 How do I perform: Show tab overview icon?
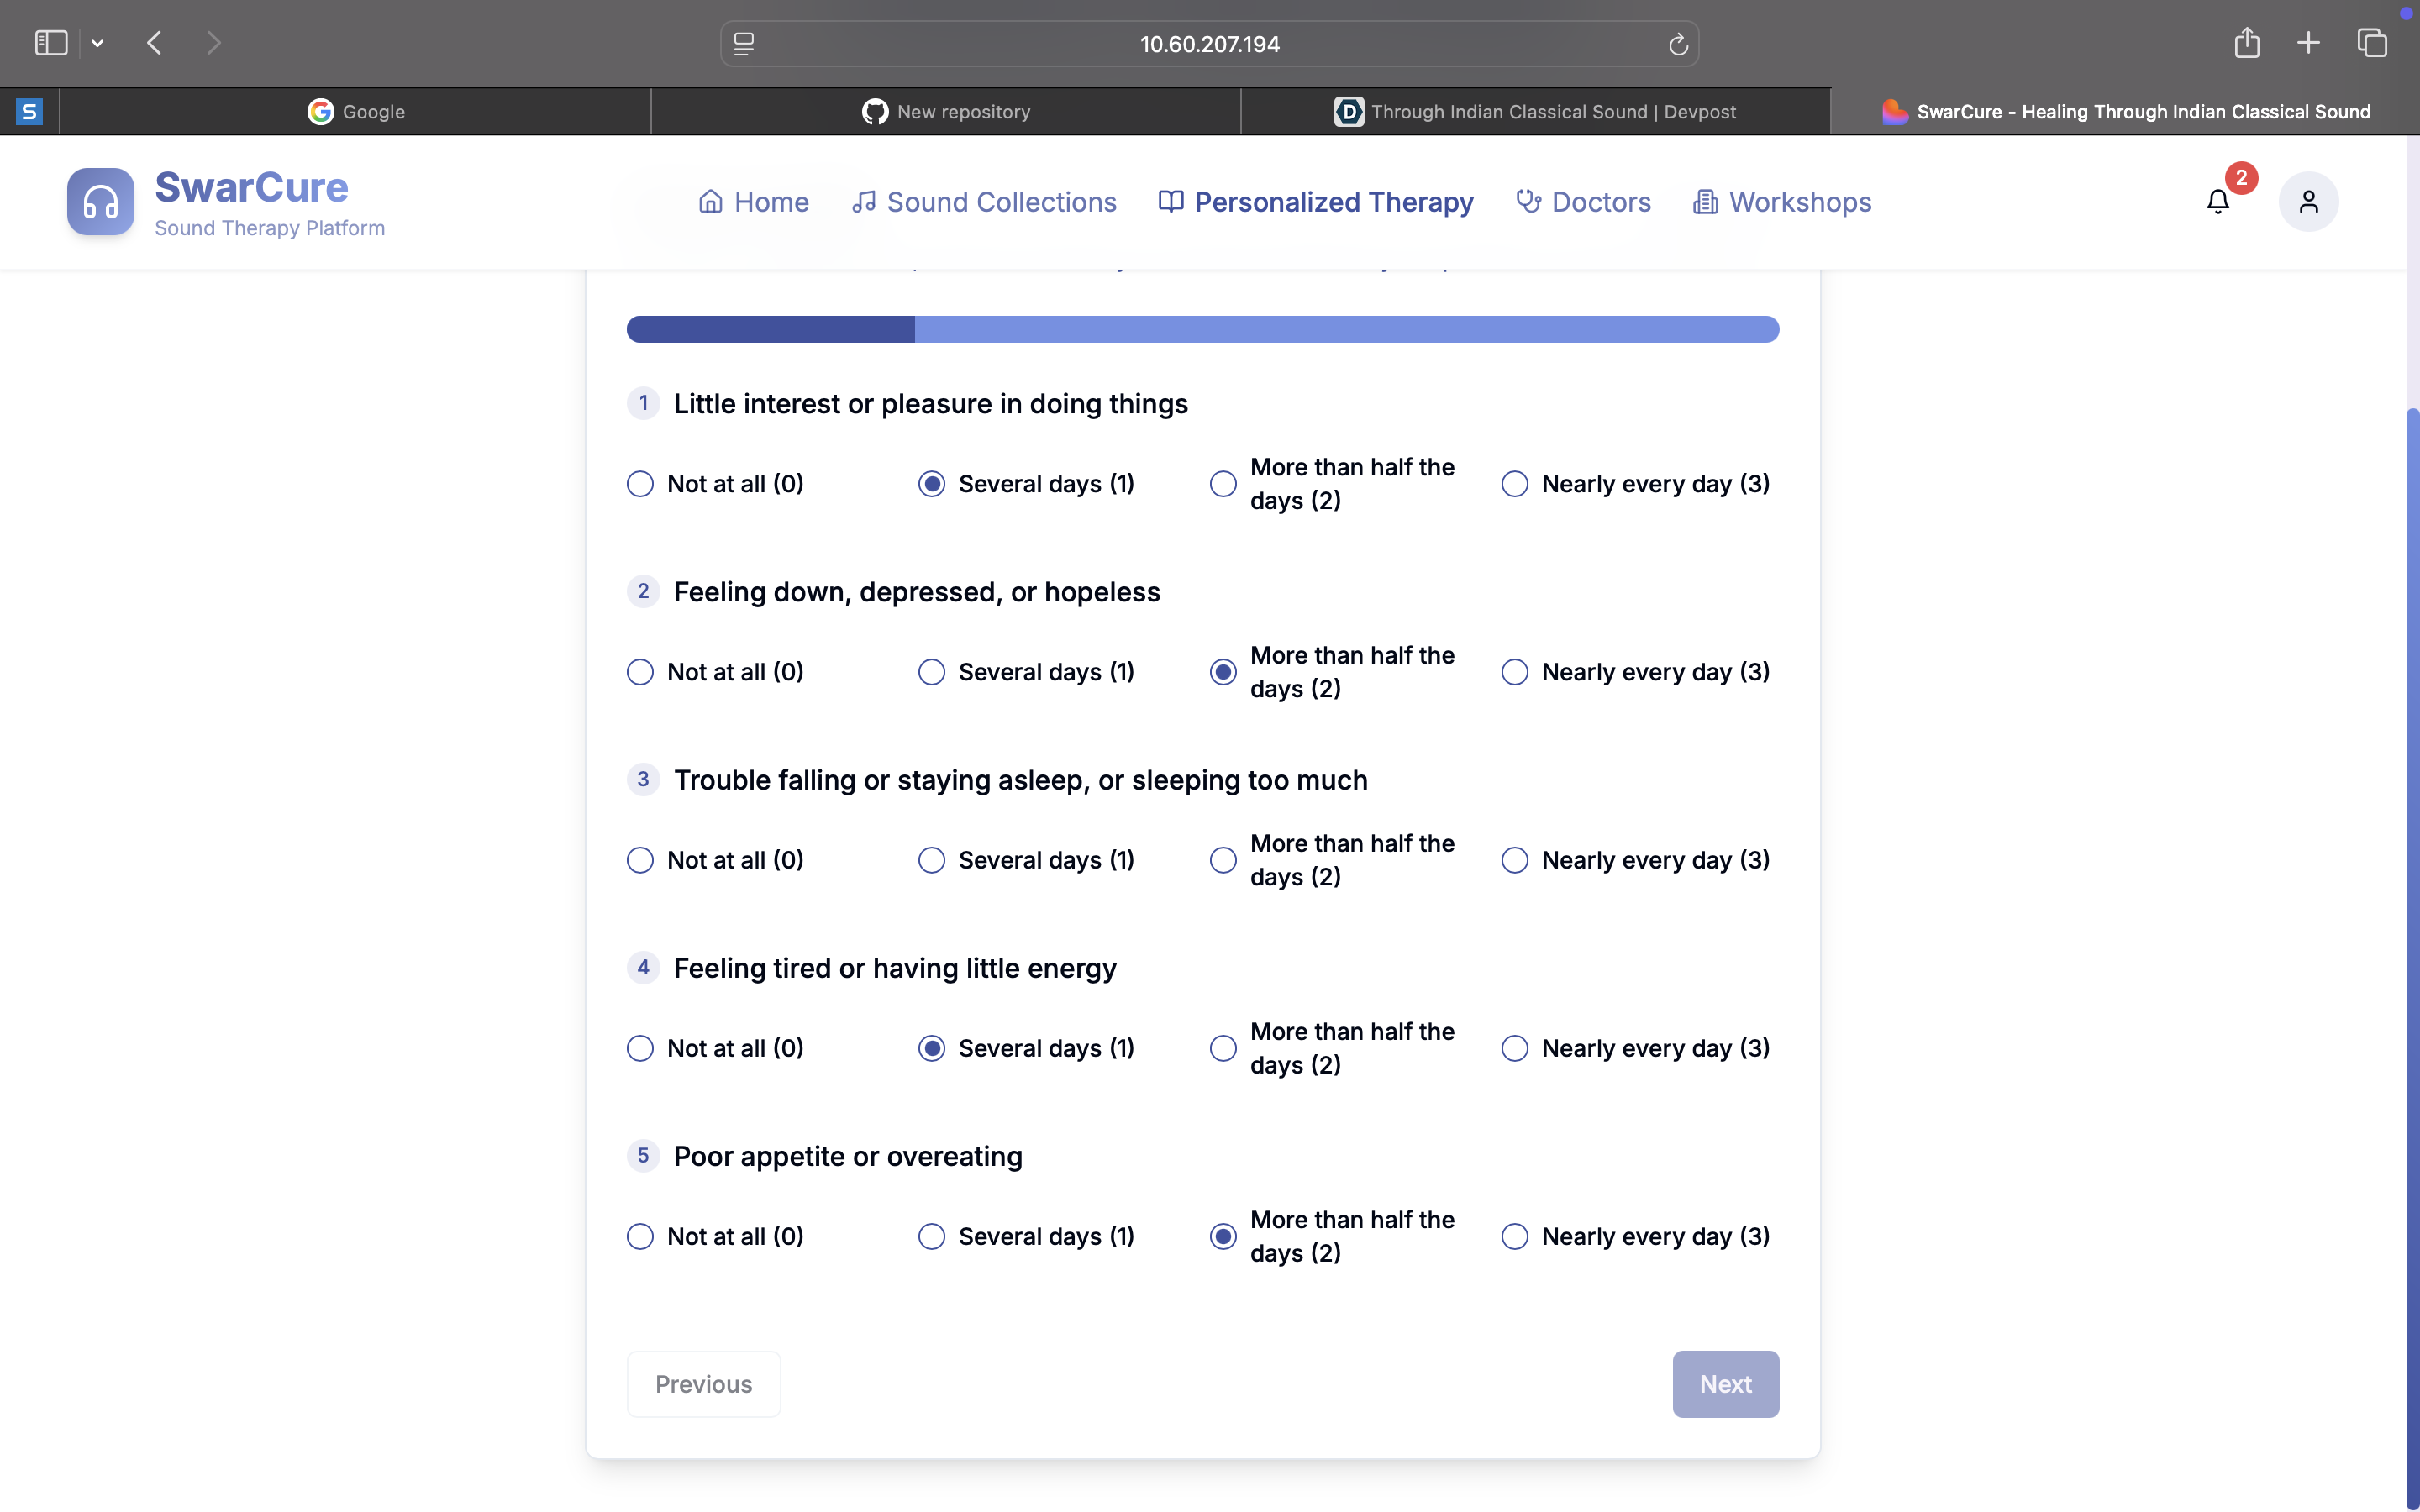(2372, 43)
